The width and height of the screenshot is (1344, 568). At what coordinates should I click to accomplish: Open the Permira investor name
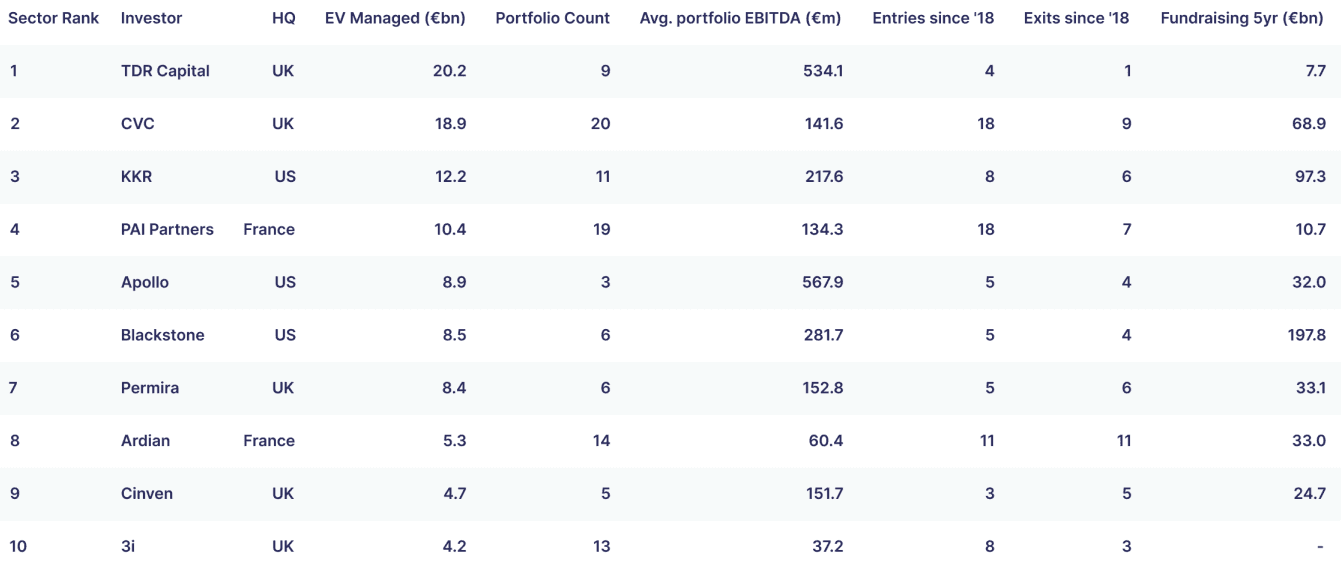[x=150, y=388]
